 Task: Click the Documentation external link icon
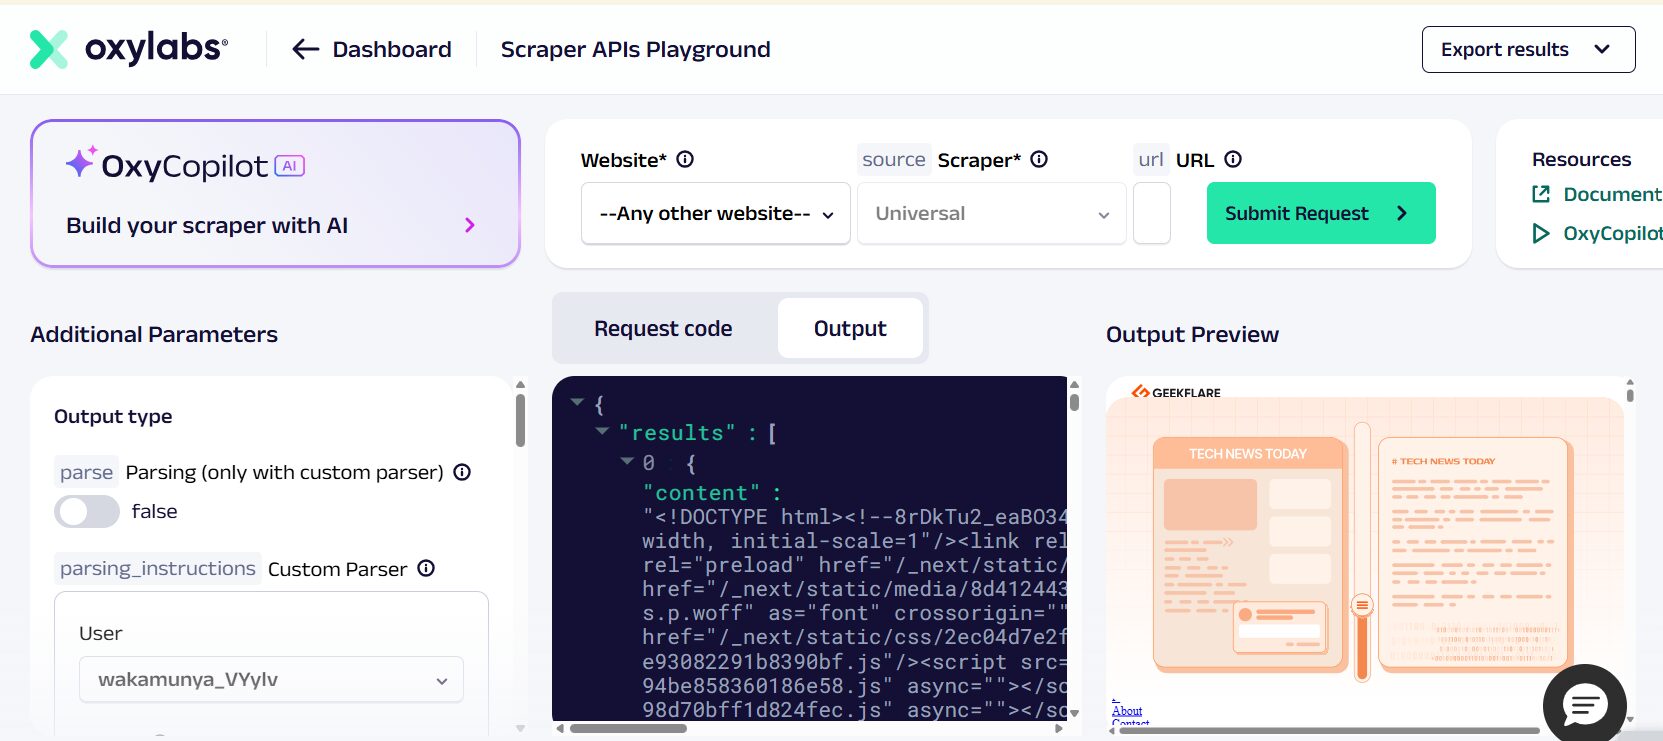[x=1541, y=194]
